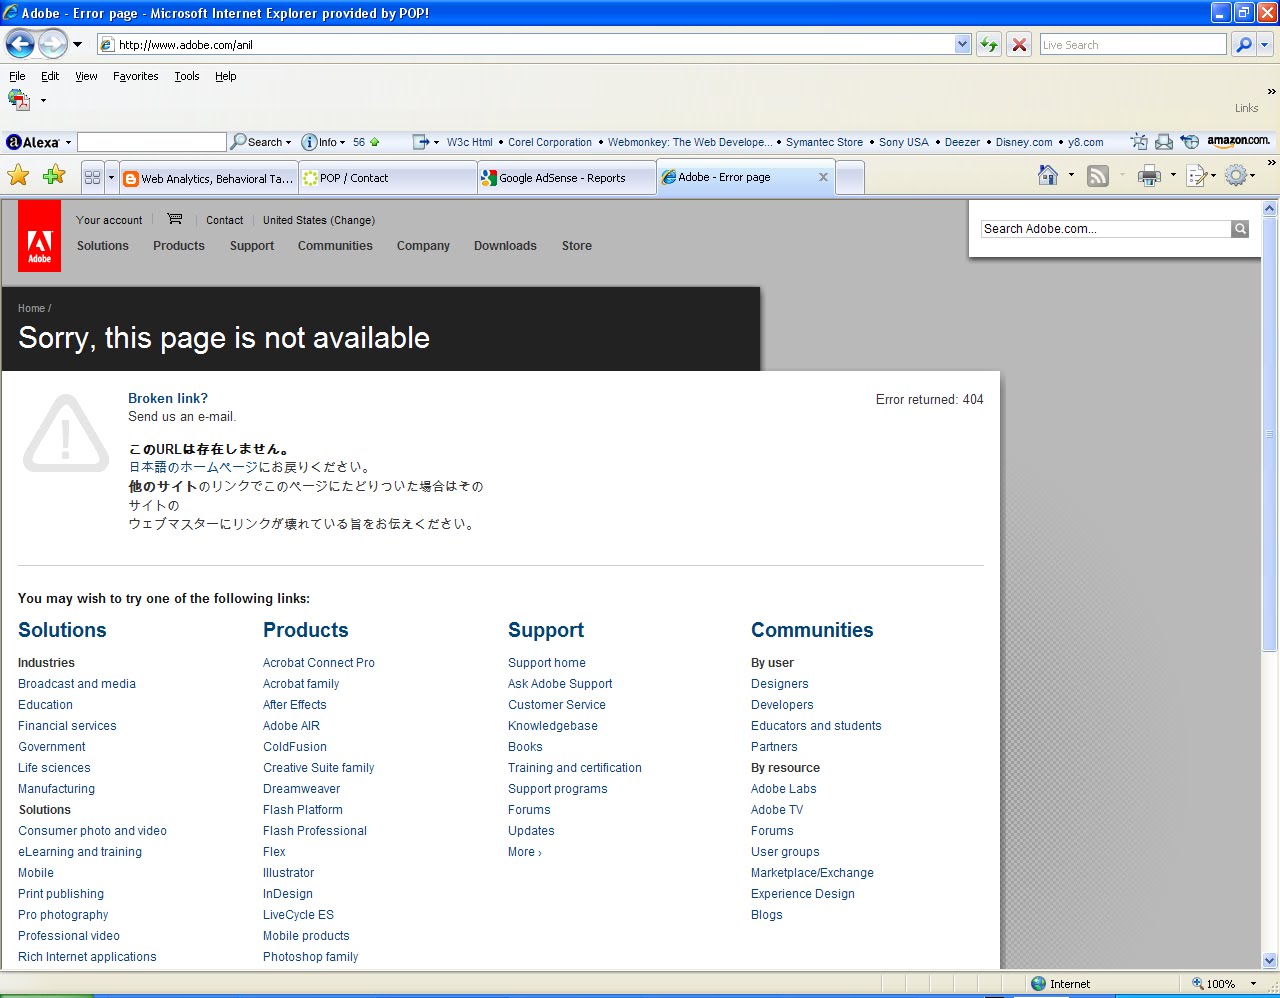Open the Tools menu
1280x998 pixels.
click(186, 76)
